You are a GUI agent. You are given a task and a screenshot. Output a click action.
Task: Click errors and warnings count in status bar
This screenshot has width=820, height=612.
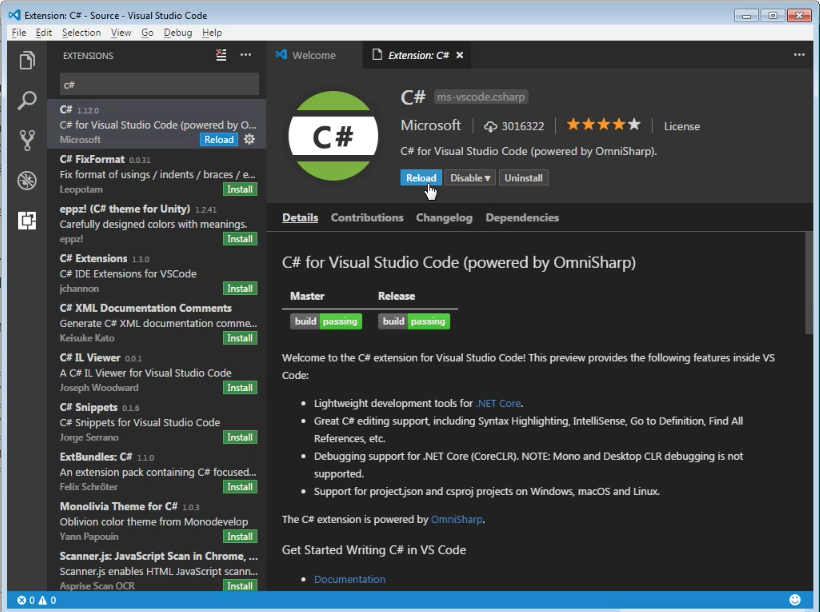click(x=37, y=600)
